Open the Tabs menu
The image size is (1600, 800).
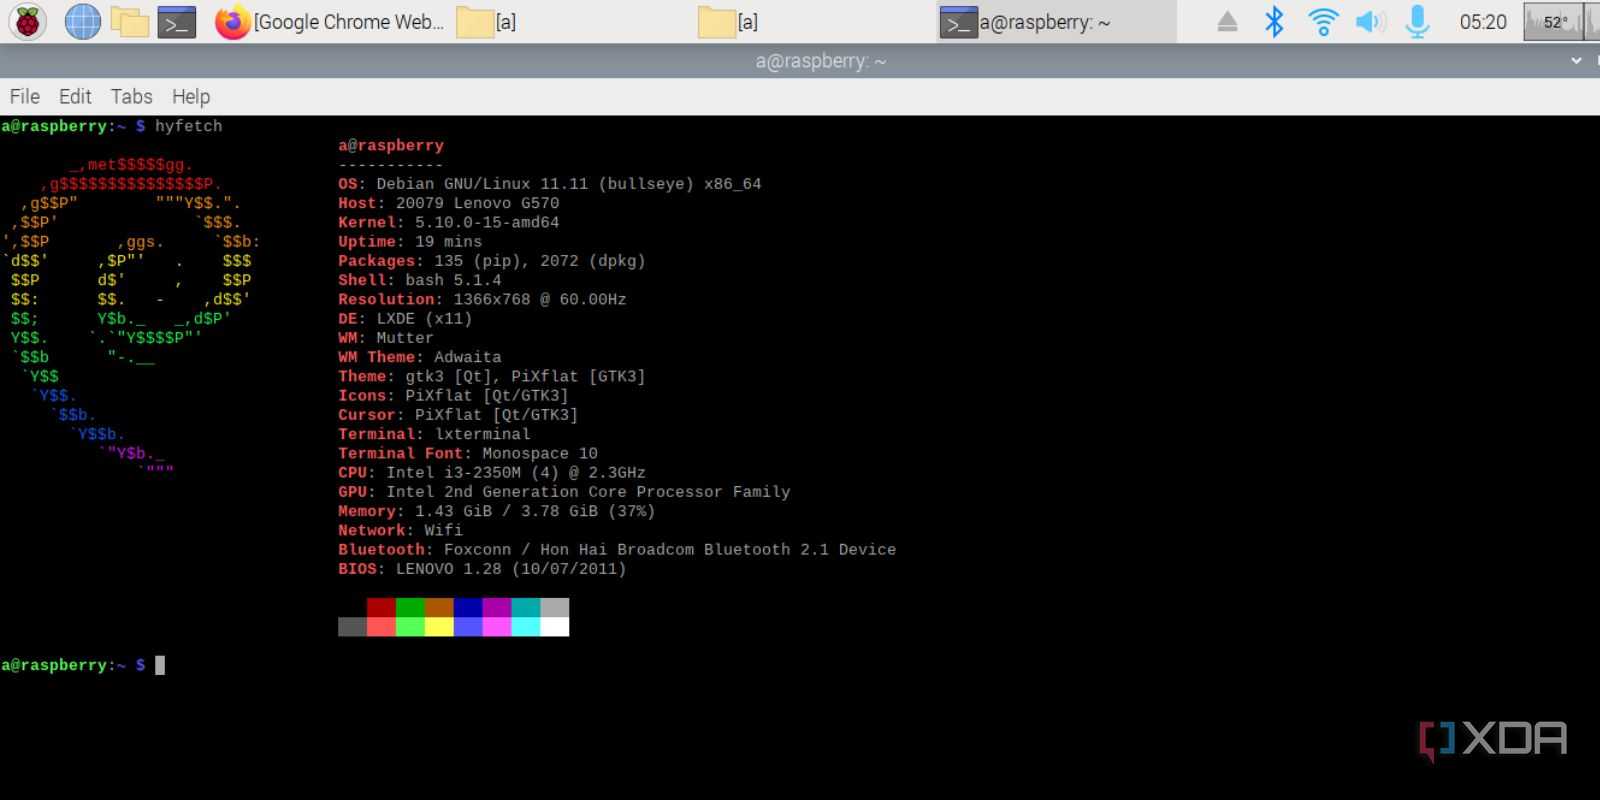(x=131, y=96)
